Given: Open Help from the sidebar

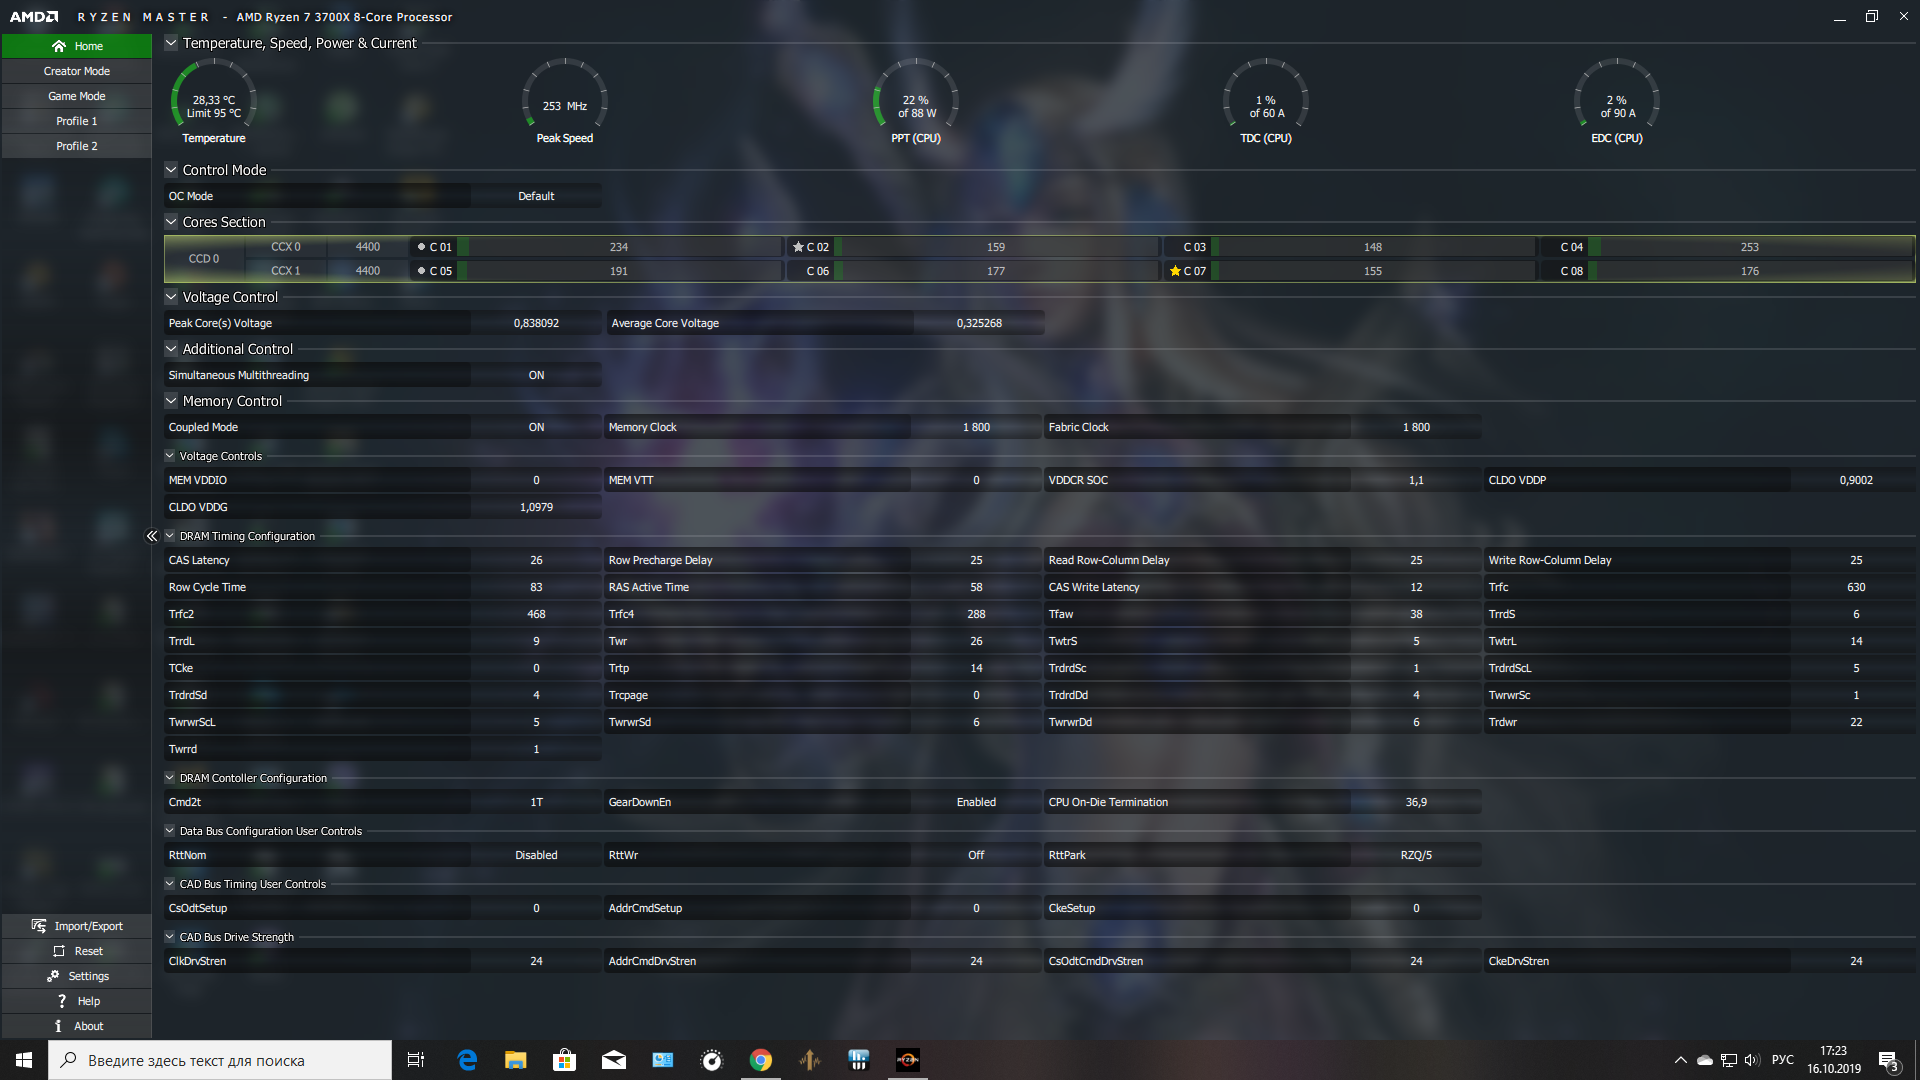Looking at the screenshot, I should coord(77,1001).
